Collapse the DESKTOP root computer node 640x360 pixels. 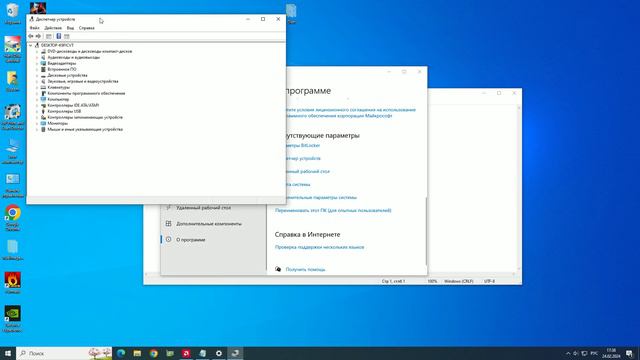click(x=31, y=46)
